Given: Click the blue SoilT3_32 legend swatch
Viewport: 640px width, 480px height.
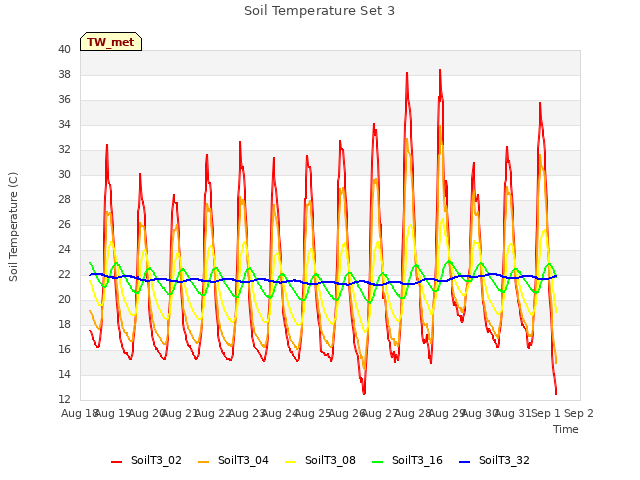Looking at the screenshot, I should coord(464,462).
